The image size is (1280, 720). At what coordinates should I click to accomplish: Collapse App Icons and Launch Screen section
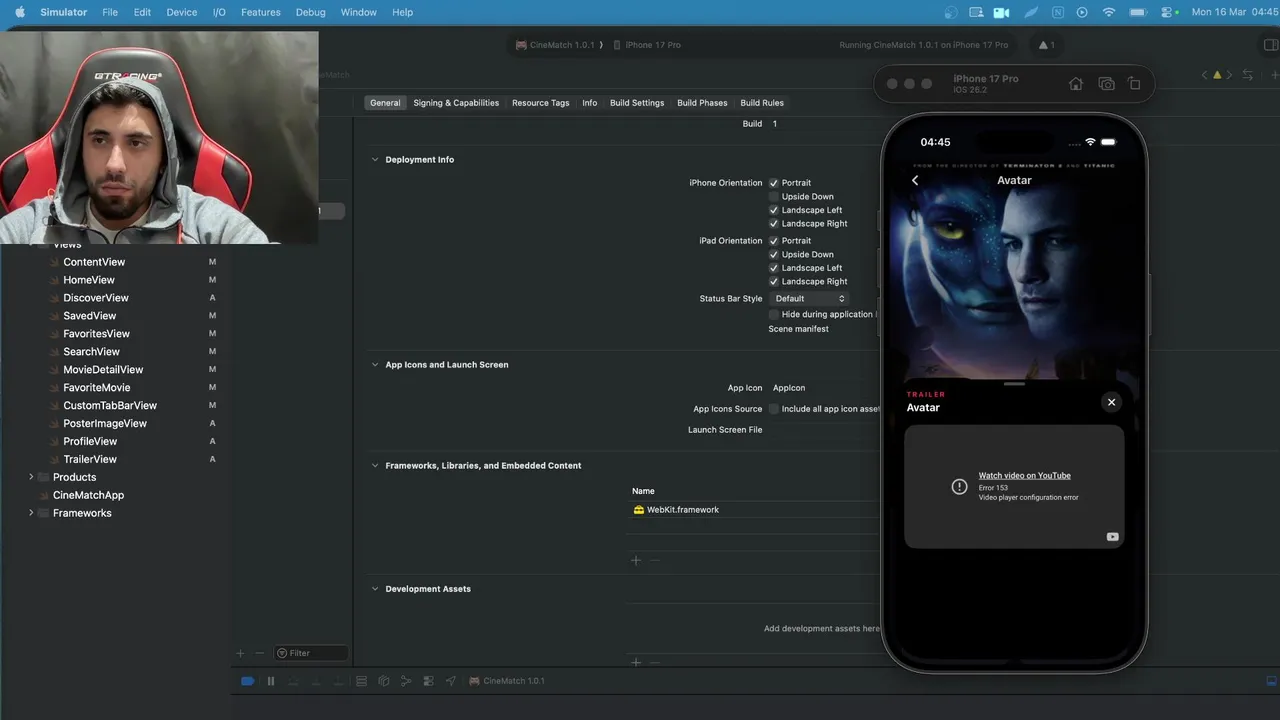pyautogui.click(x=376, y=365)
